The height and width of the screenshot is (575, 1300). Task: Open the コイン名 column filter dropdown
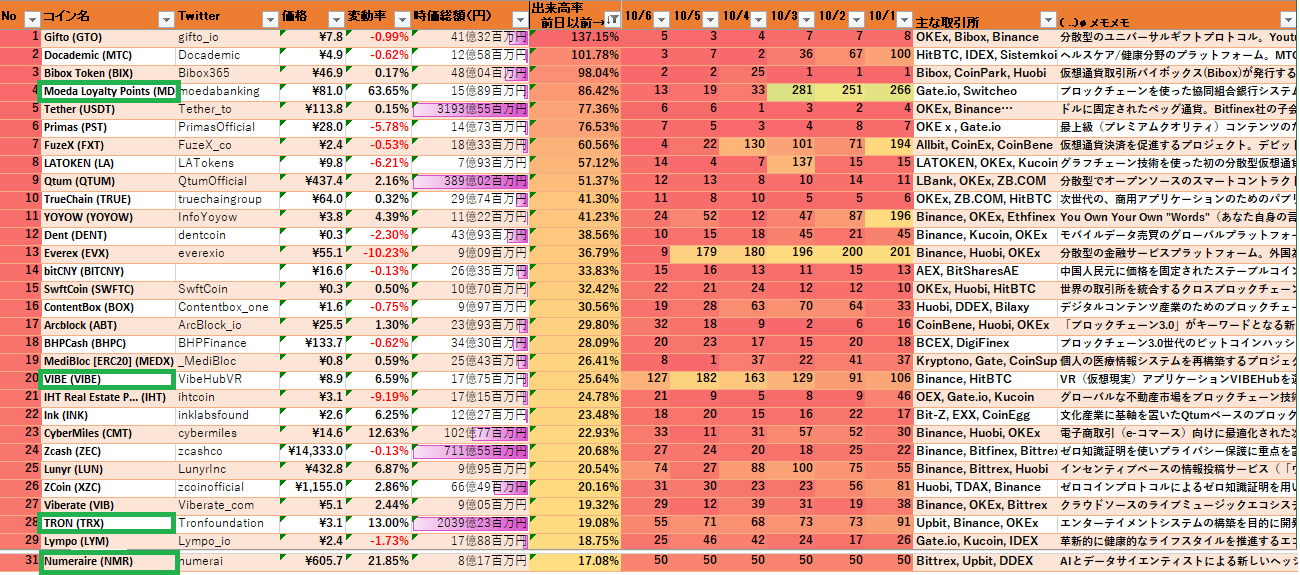tap(165, 19)
